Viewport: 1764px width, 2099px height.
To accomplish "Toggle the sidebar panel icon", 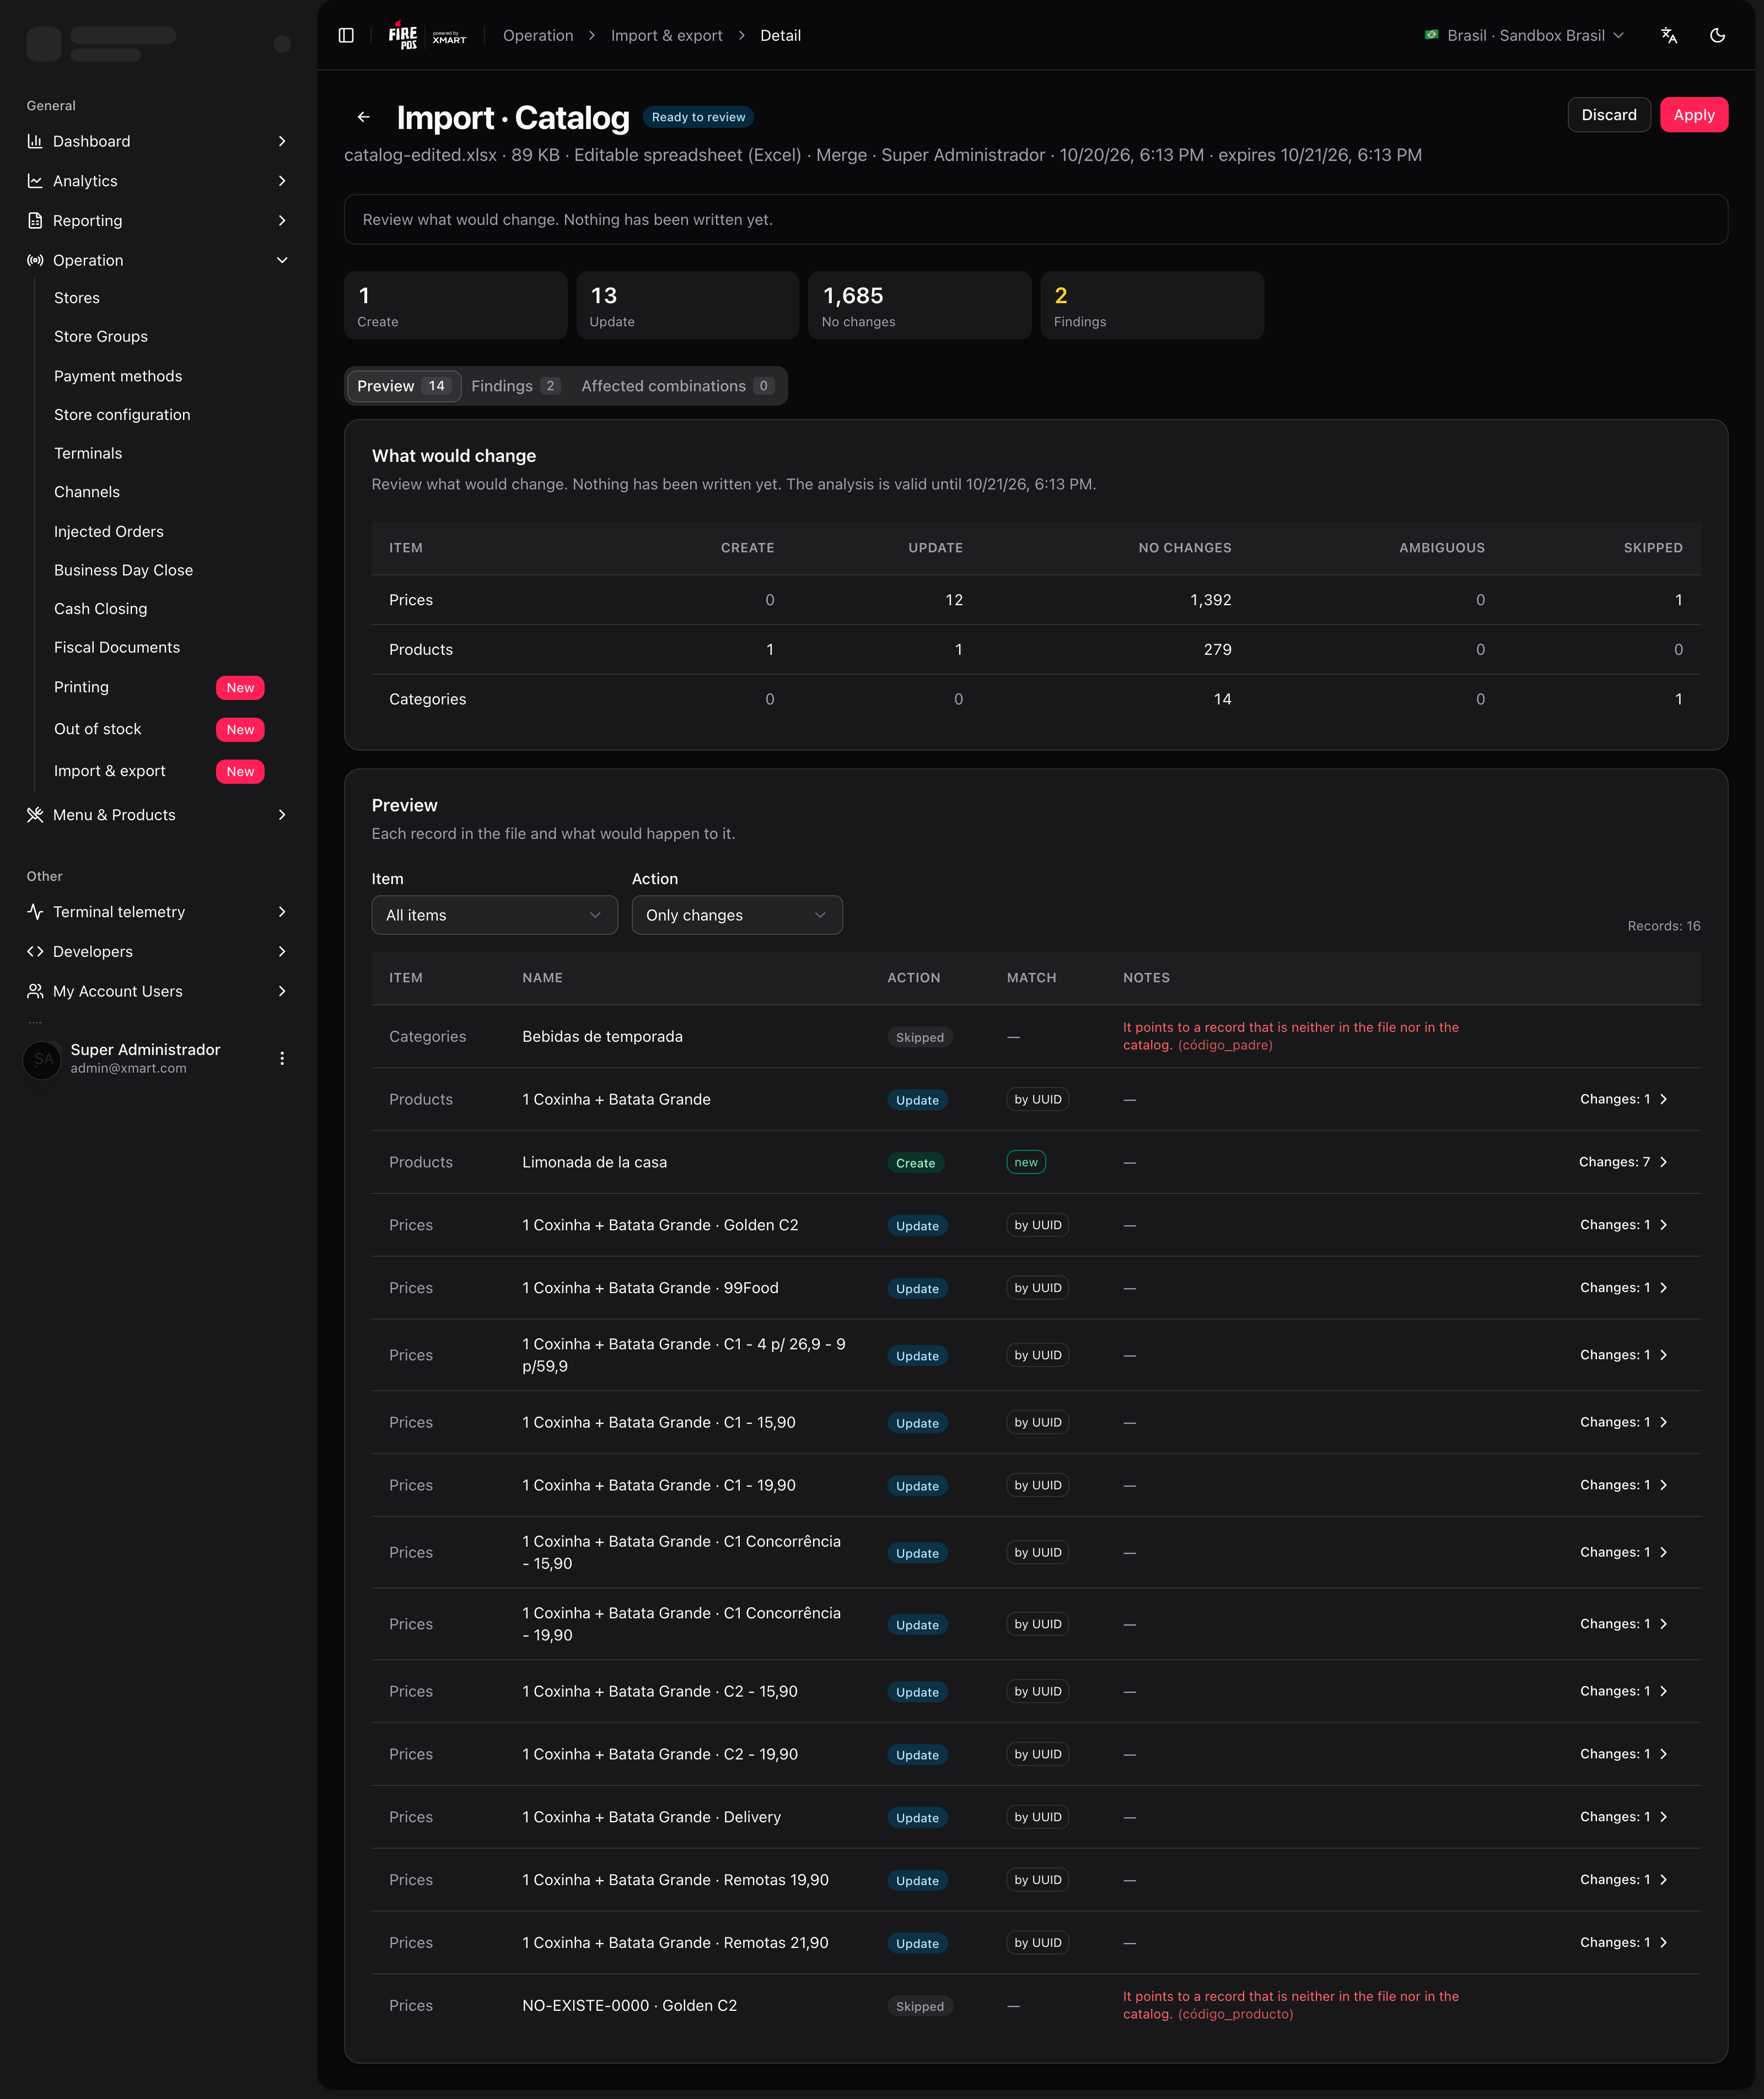I will pyautogui.click(x=346, y=35).
